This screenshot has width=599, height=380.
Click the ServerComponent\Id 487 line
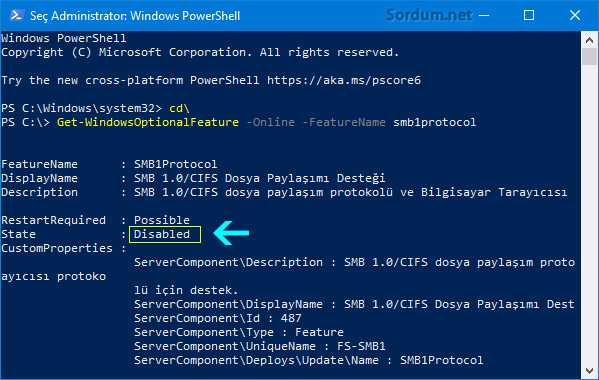click(x=218, y=318)
